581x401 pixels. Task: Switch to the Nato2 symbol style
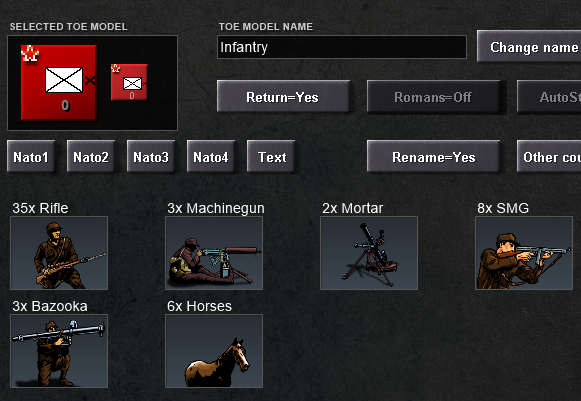[91, 156]
